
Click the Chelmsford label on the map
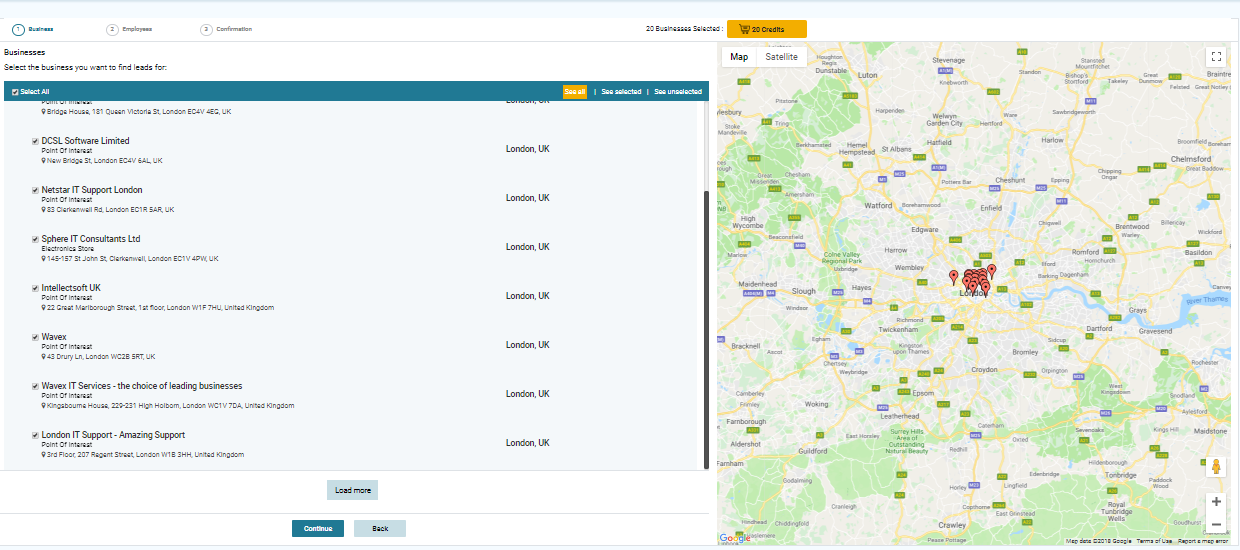tap(1190, 159)
